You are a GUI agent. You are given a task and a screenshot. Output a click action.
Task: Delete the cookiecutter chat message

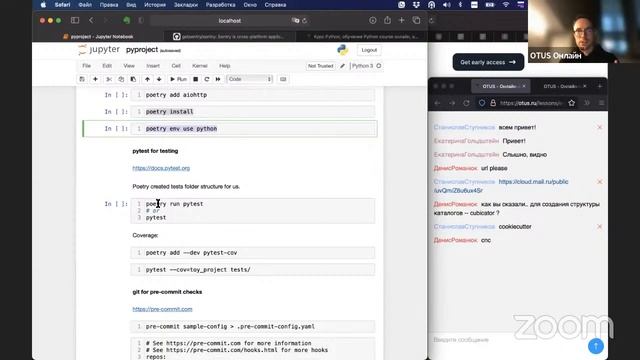coord(599,227)
